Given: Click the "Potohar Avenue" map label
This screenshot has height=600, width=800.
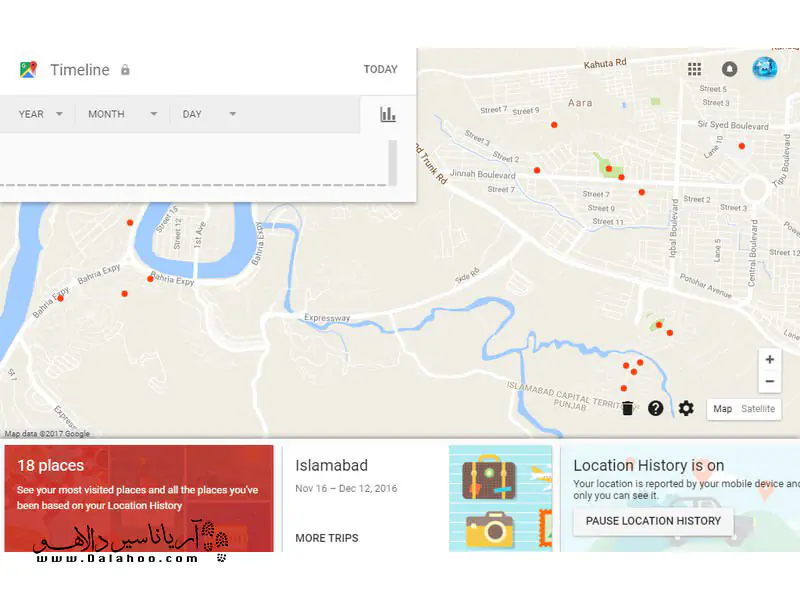Looking at the screenshot, I should (706, 286).
